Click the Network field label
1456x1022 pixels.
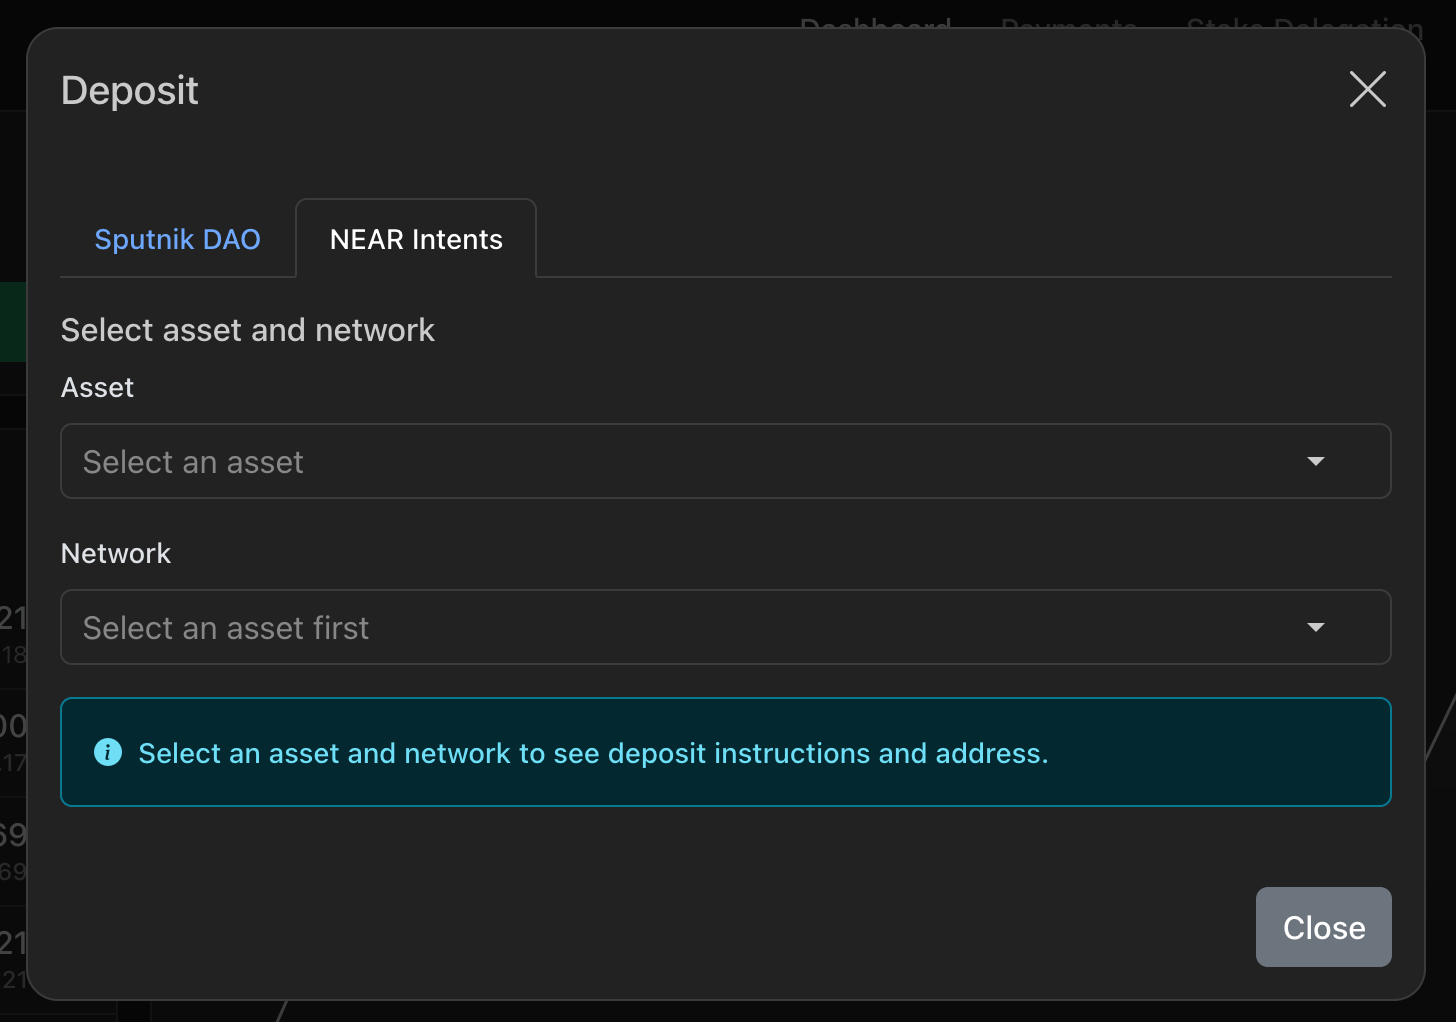click(116, 553)
